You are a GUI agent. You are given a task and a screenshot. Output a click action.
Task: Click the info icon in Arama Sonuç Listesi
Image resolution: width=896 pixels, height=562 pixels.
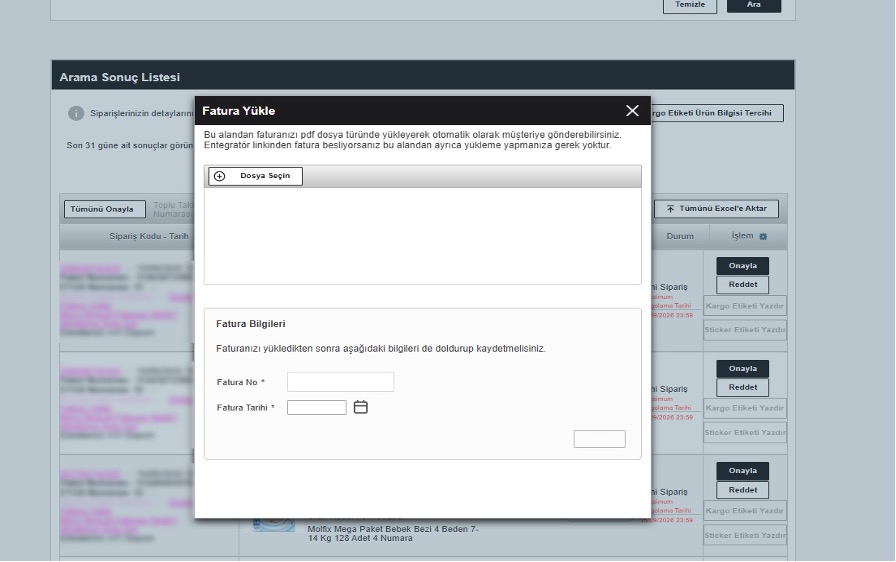click(x=76, y=113)
